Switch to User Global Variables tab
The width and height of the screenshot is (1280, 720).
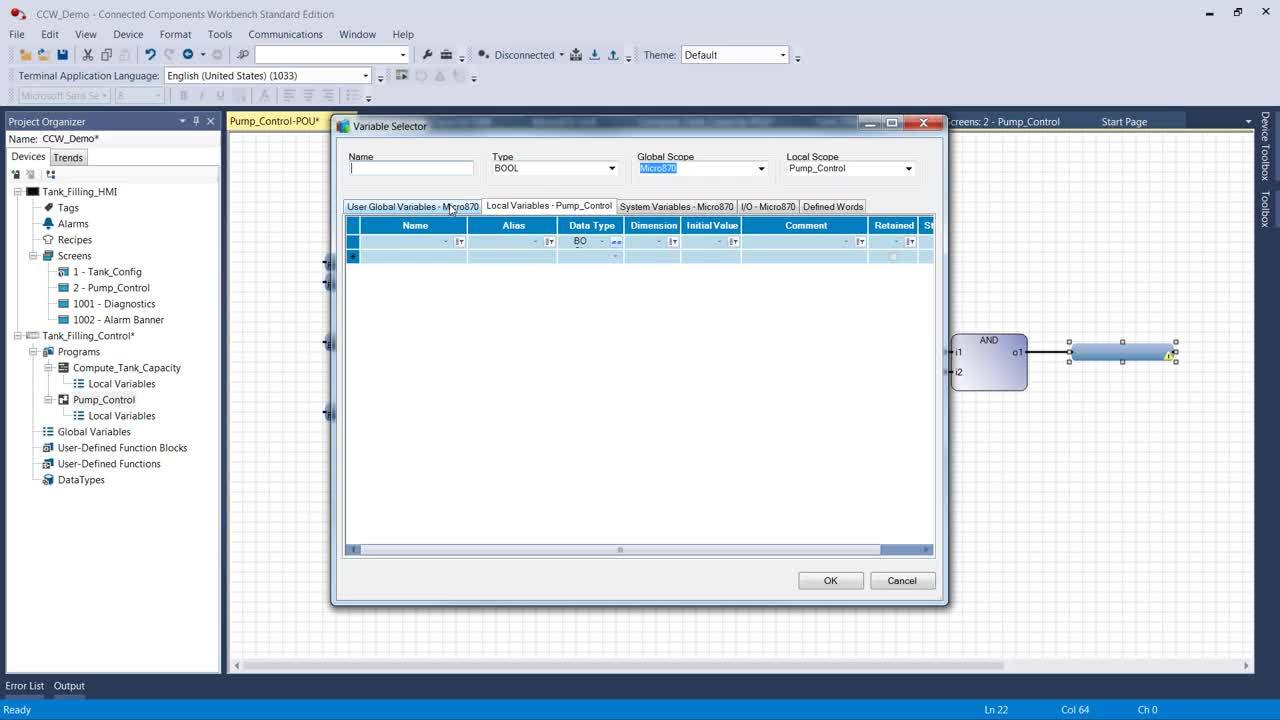(x=412, y=207)
